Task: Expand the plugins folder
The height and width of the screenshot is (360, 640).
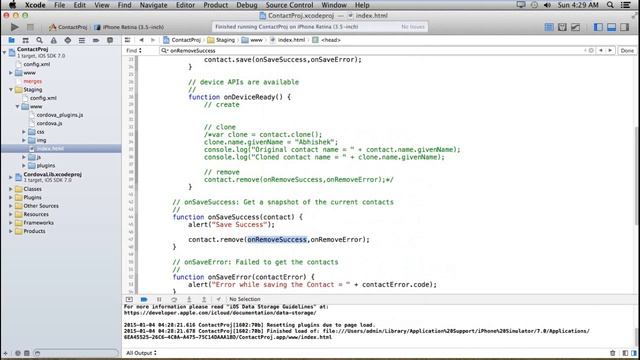Action: 24,165
